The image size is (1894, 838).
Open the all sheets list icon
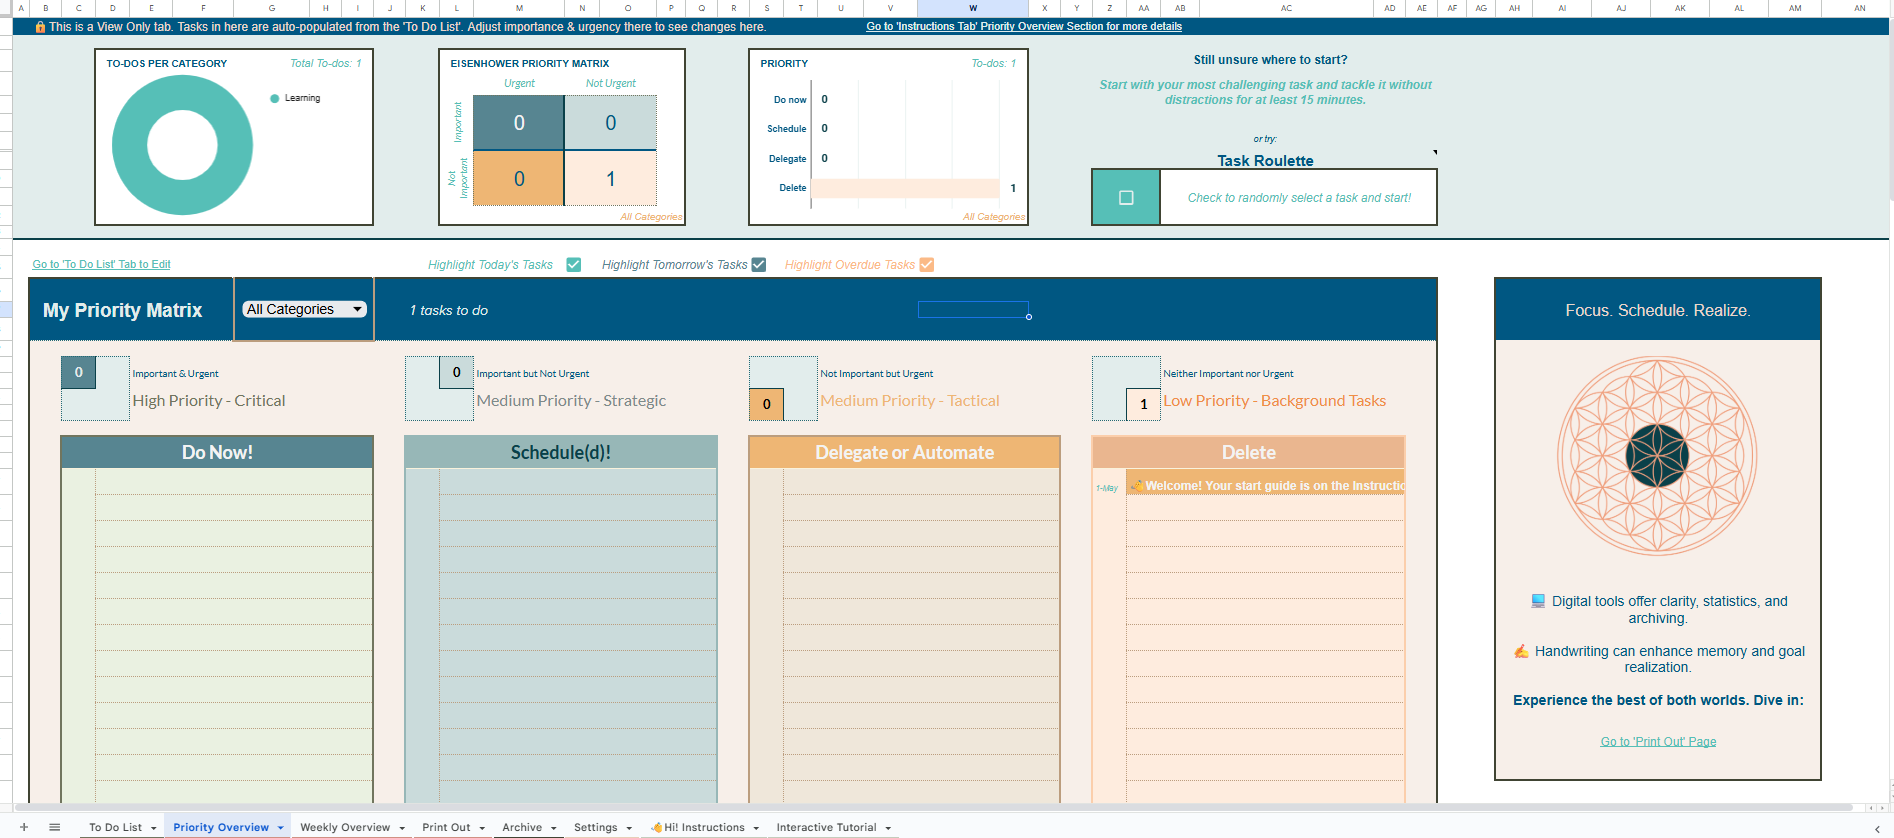(x=55, y=827)
